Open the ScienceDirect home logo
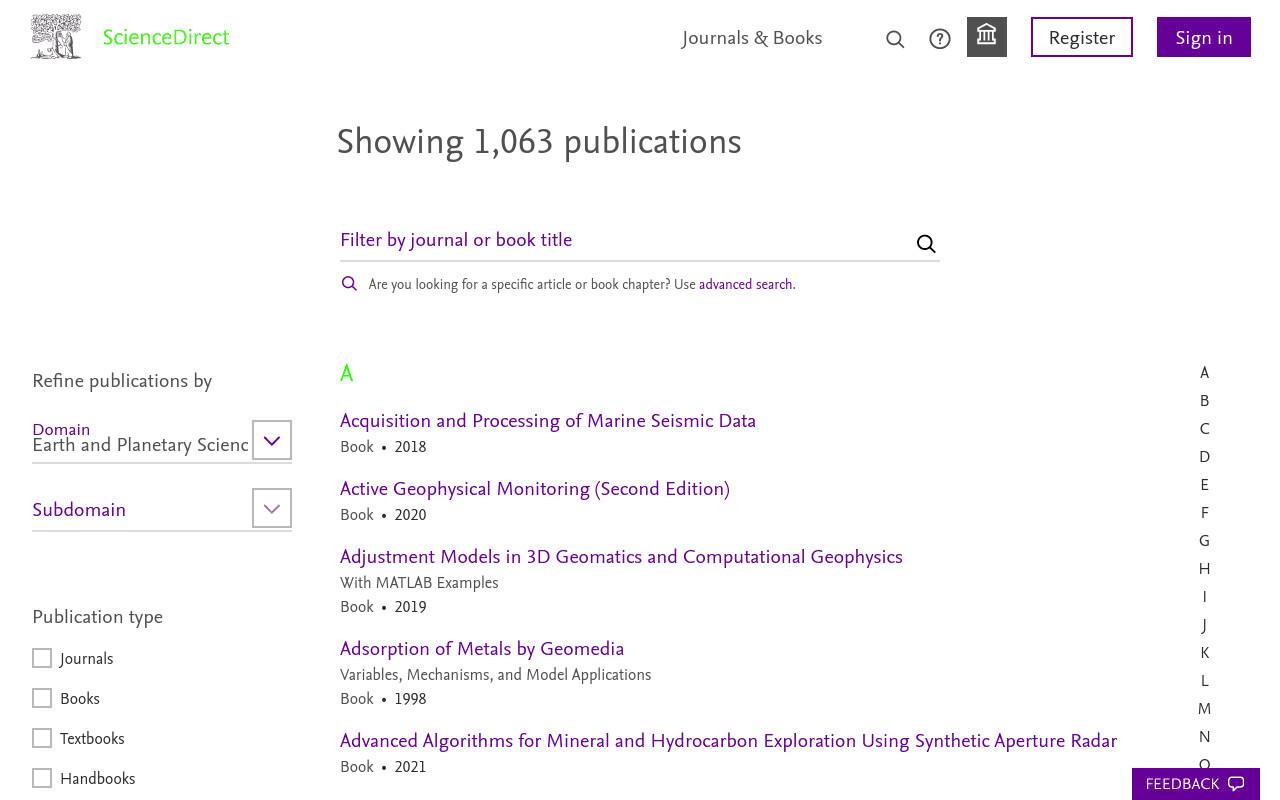 166,38
